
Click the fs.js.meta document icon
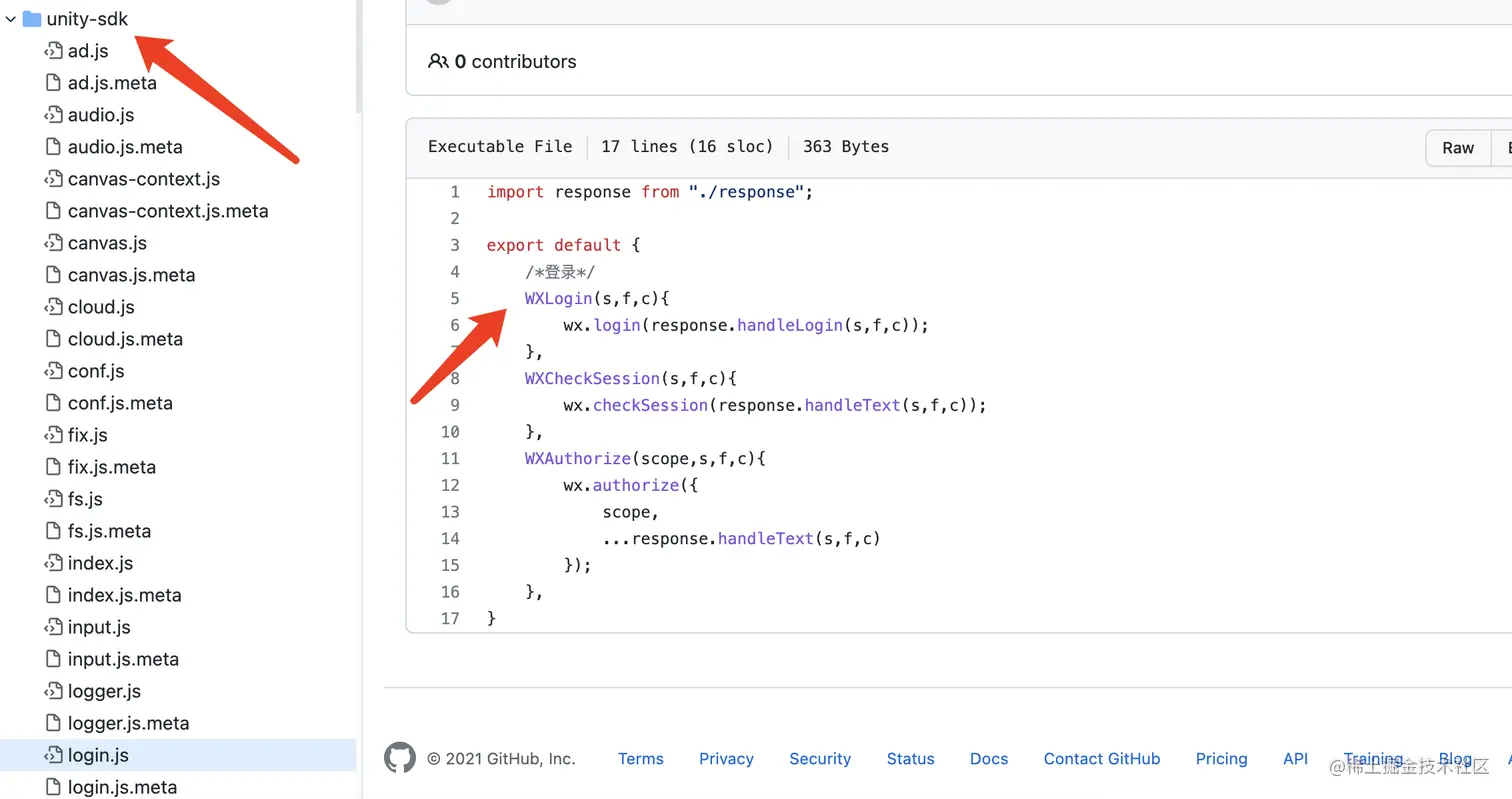click(53, 531)
